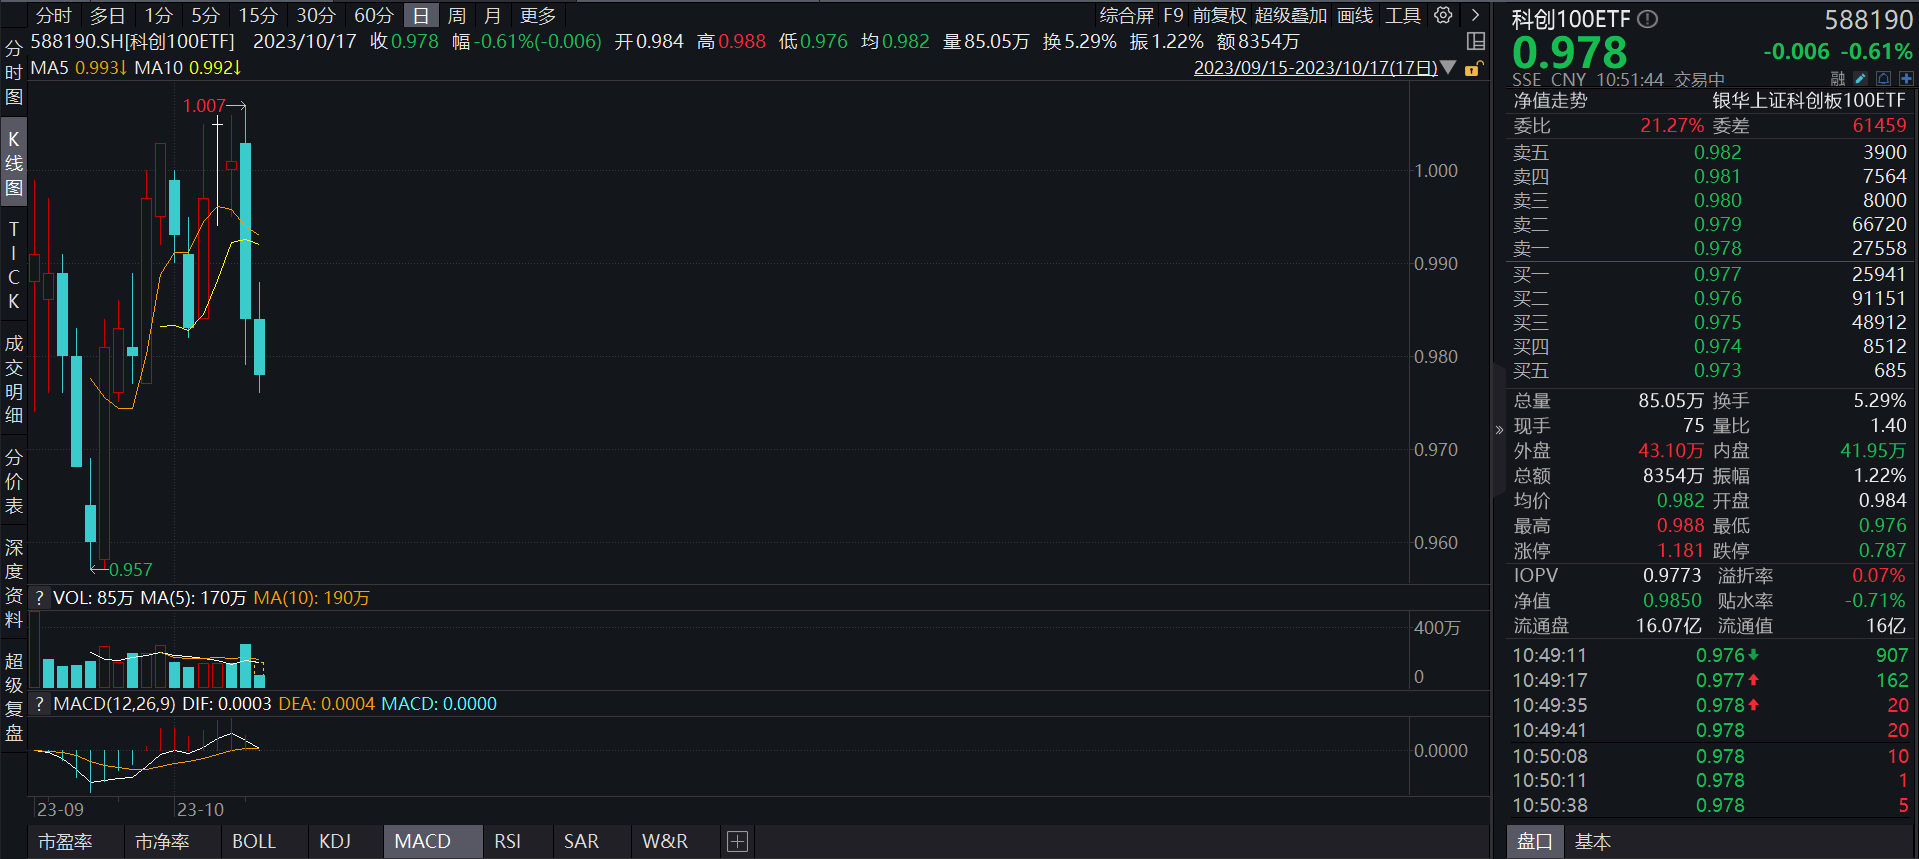
Task: Switch to the KDJ indicator tab
Action: pyautogui.click(x=335, y=842)
